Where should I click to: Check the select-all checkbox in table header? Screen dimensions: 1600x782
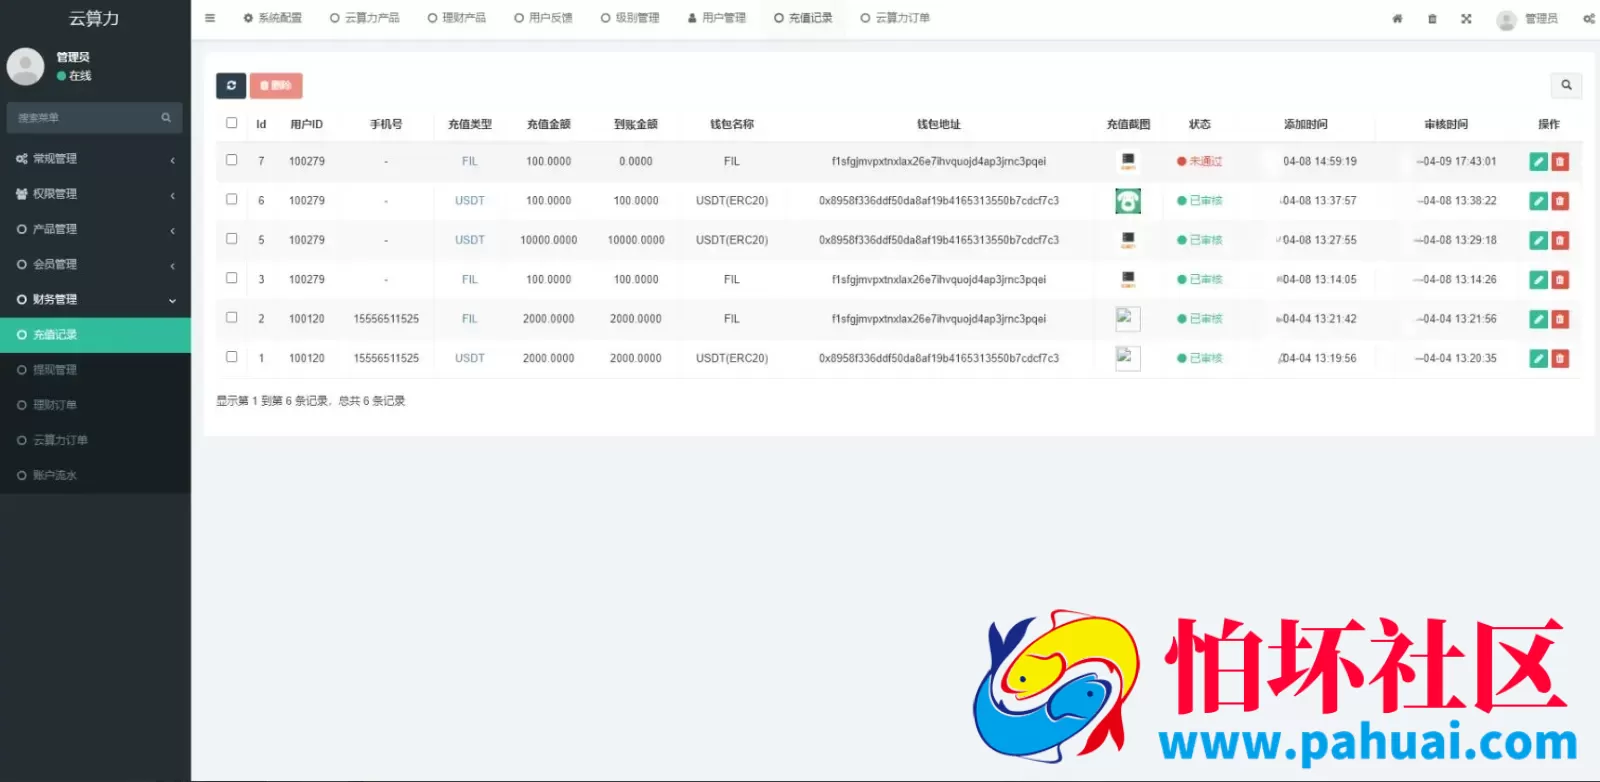coord(231,123)
